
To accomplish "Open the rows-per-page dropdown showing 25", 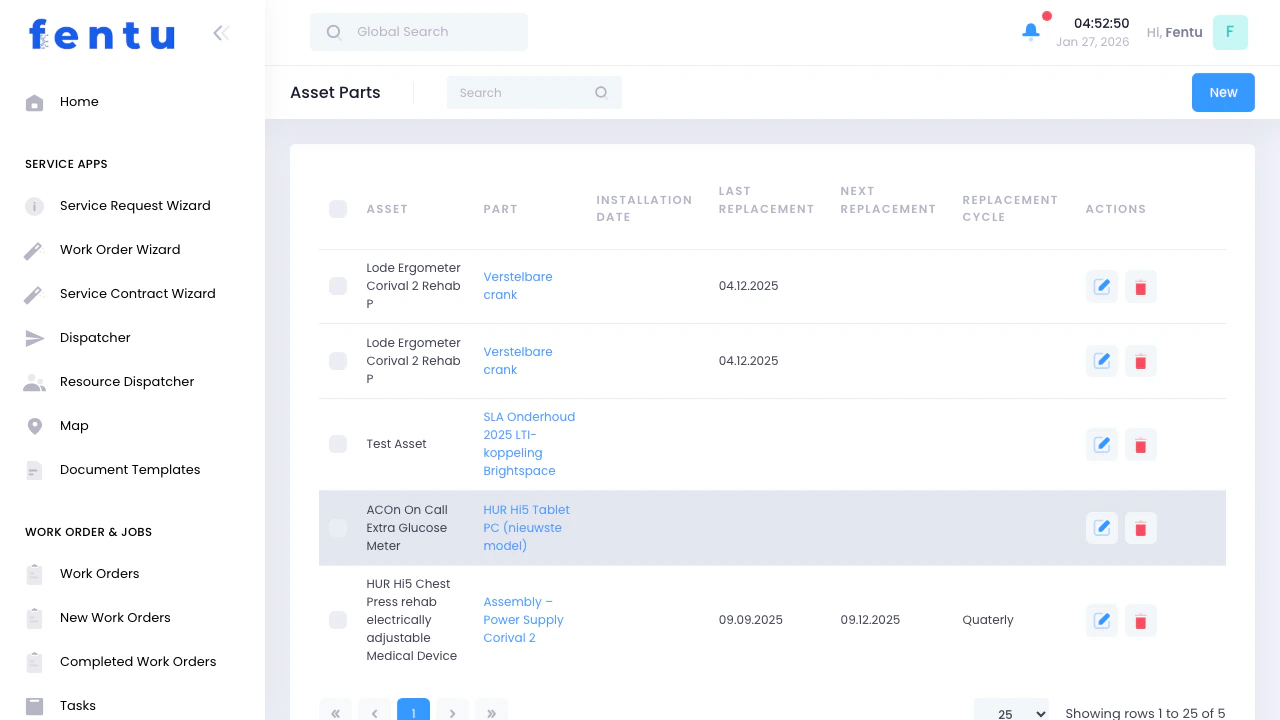I will [x=1011, y=711].
